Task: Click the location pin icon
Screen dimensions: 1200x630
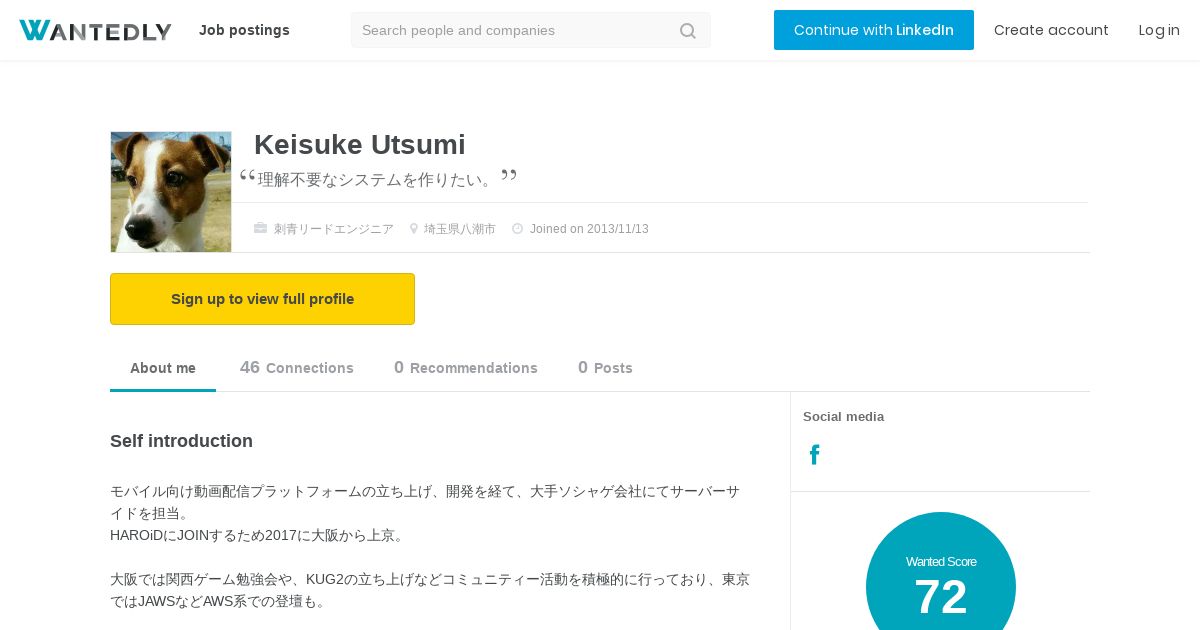Action: point(414,228)
